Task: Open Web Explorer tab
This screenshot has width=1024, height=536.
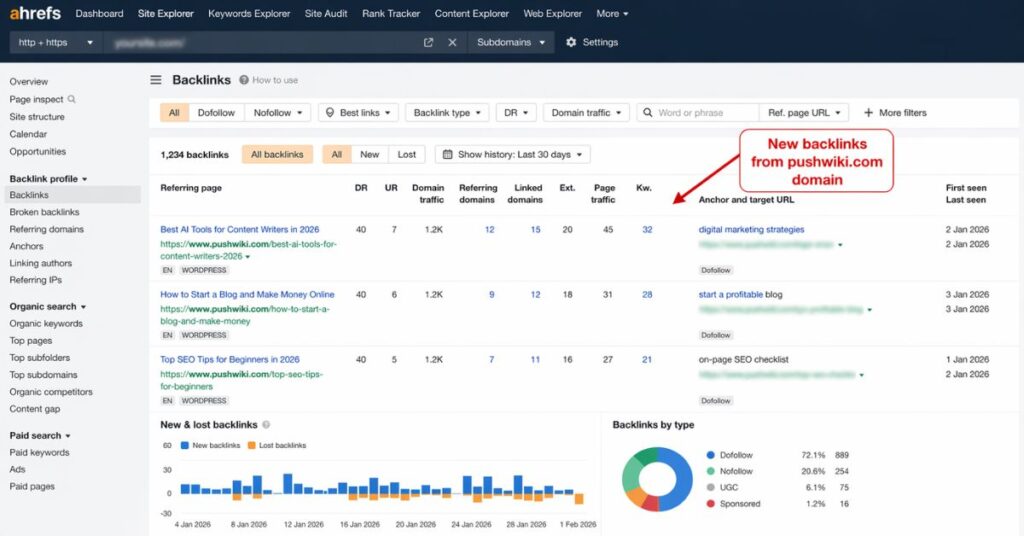Action: (552, 13)
